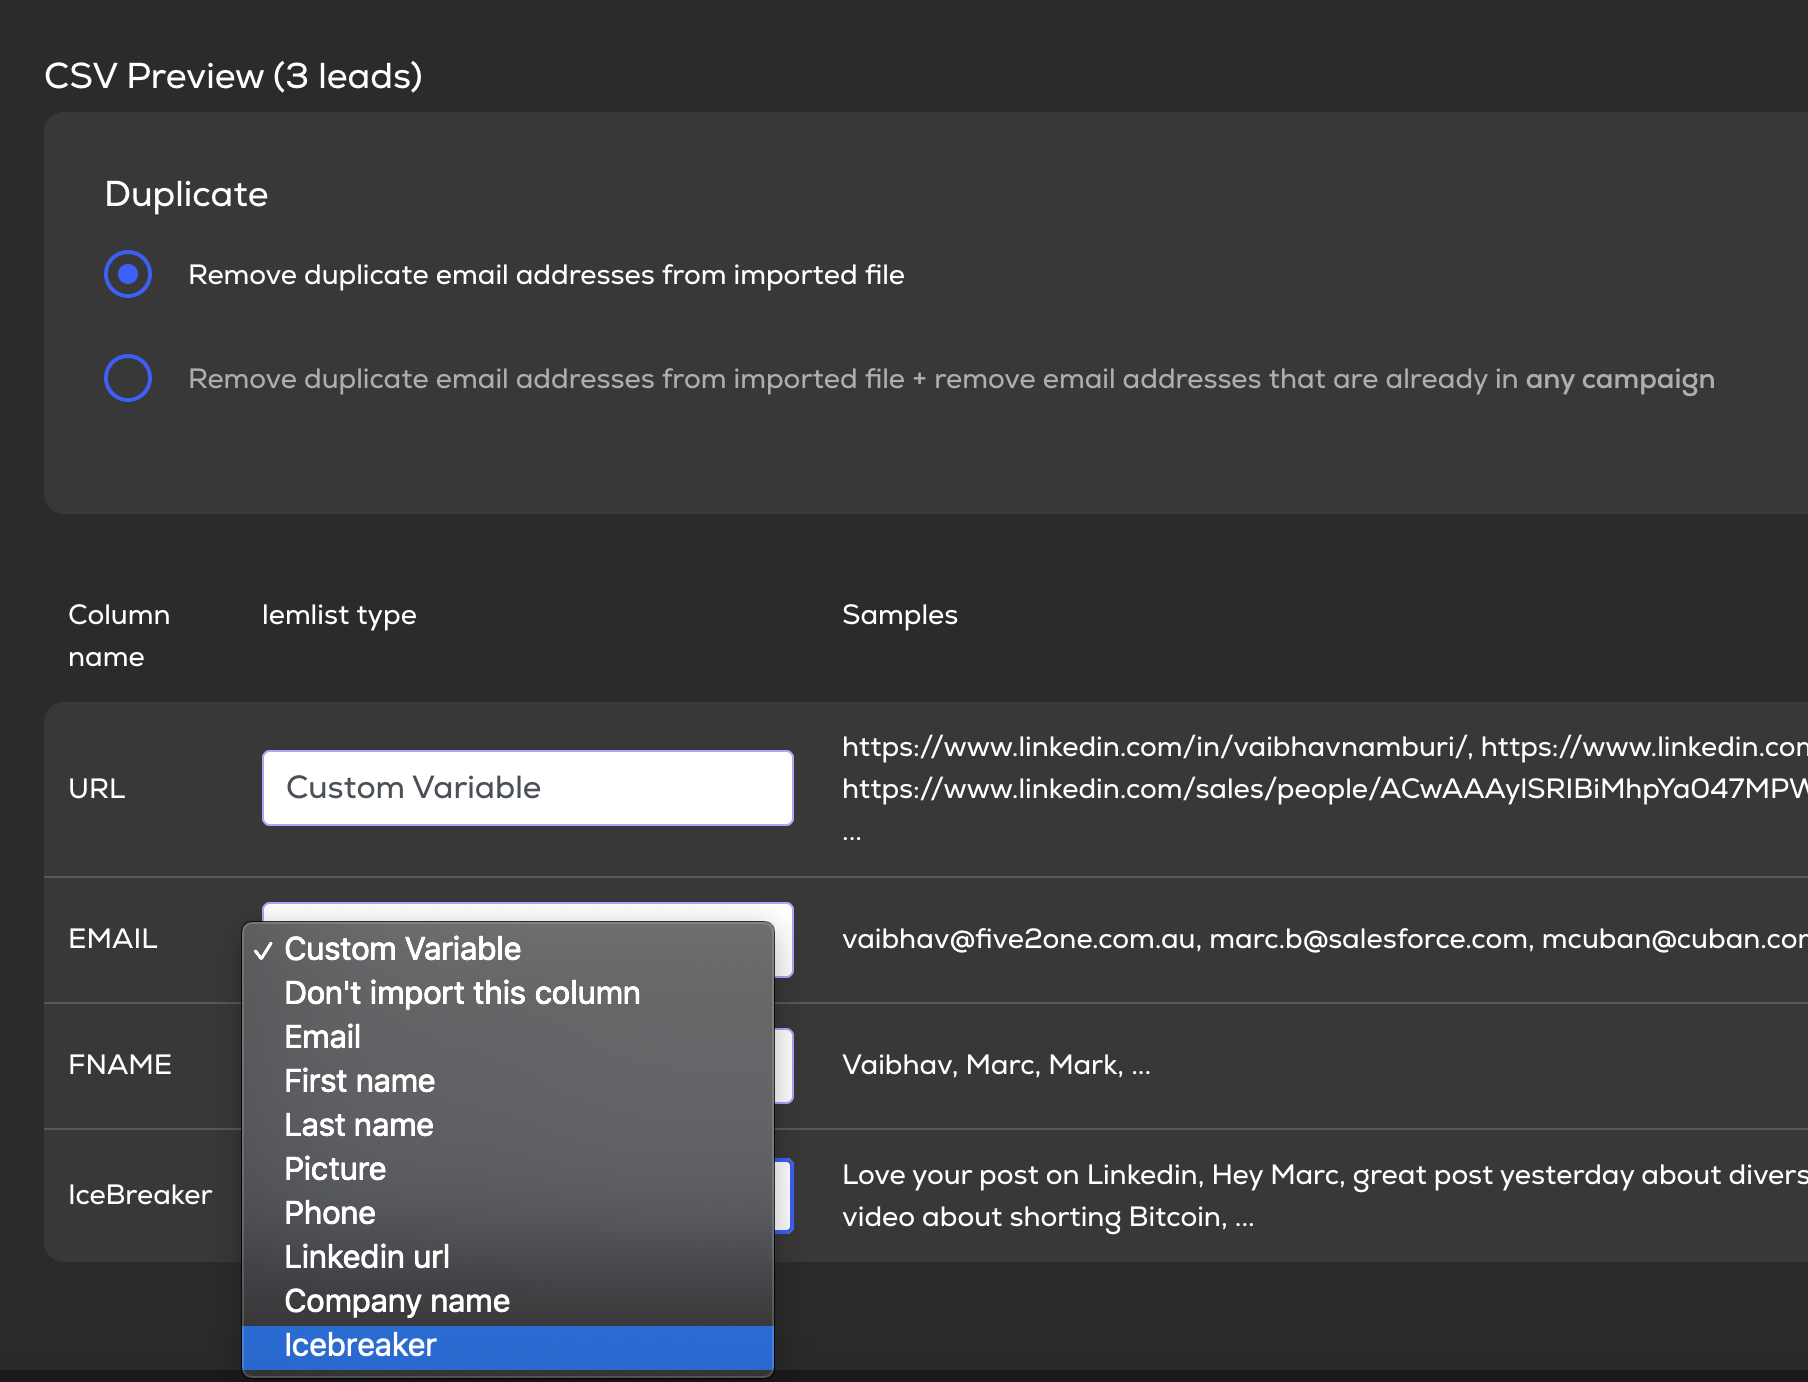Select the 'Picture' type option
This screenshot has height=1382, width=1808.
pyautogui.click(x=335, y=1169)
